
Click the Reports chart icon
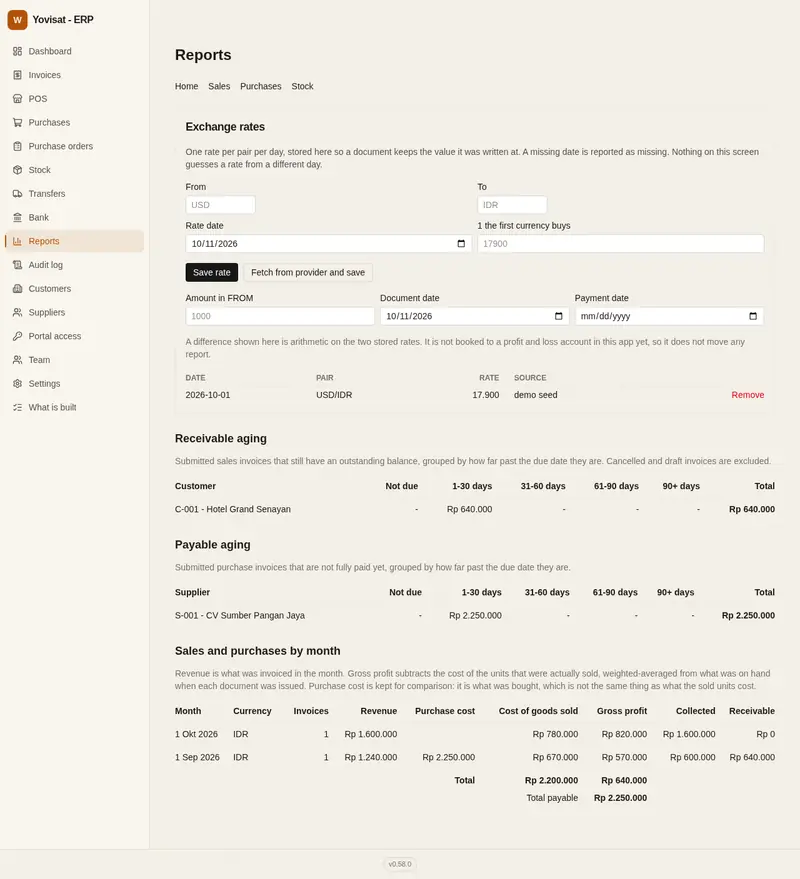17,241
